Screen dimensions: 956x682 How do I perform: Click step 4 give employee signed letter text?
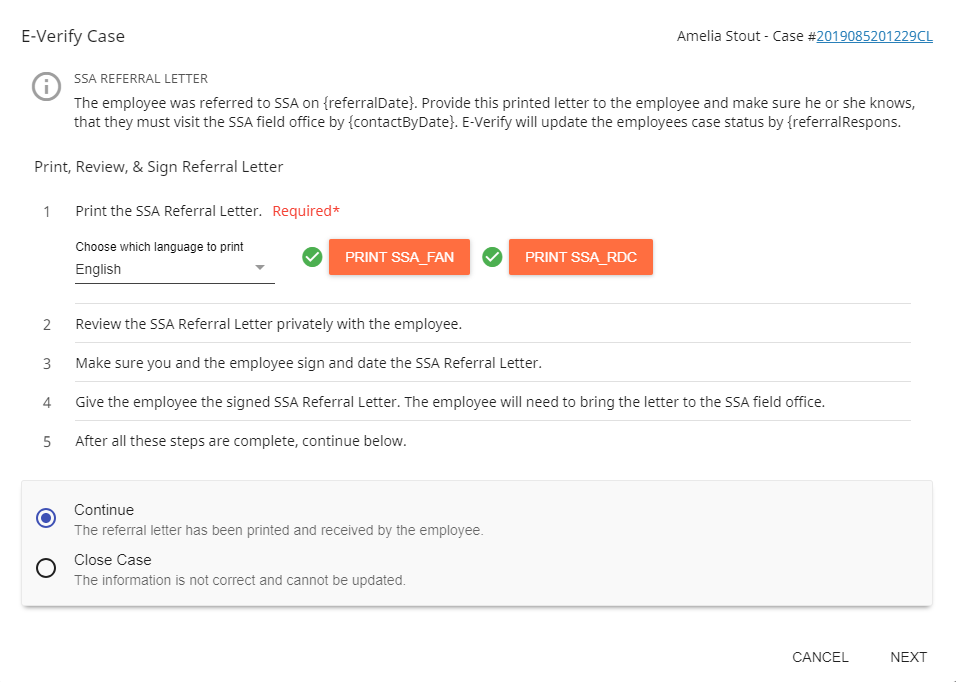450,402
